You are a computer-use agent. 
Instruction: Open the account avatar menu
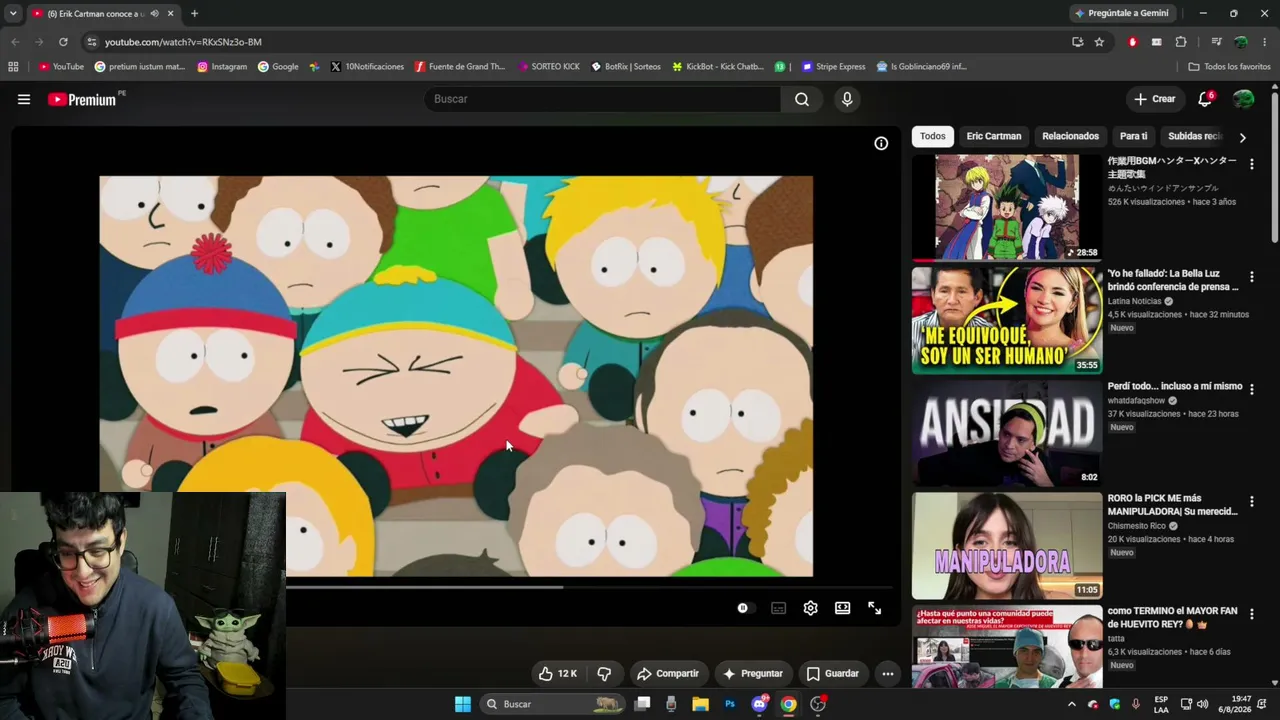click(x=1244, y=99)
